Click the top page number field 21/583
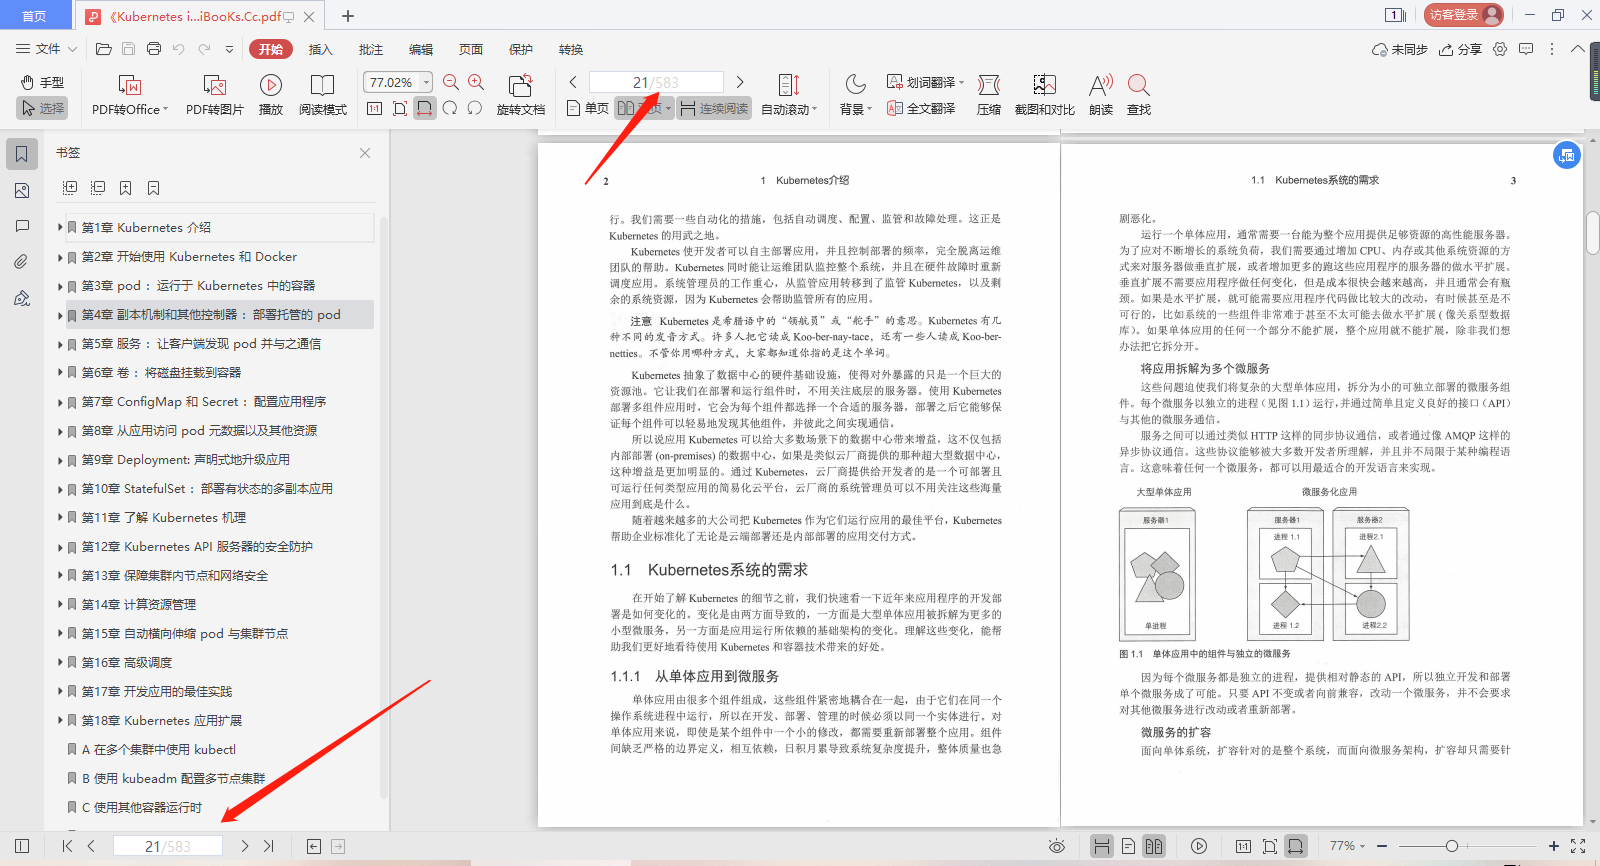Screen dimensions: 1600x866 [656, 82]
